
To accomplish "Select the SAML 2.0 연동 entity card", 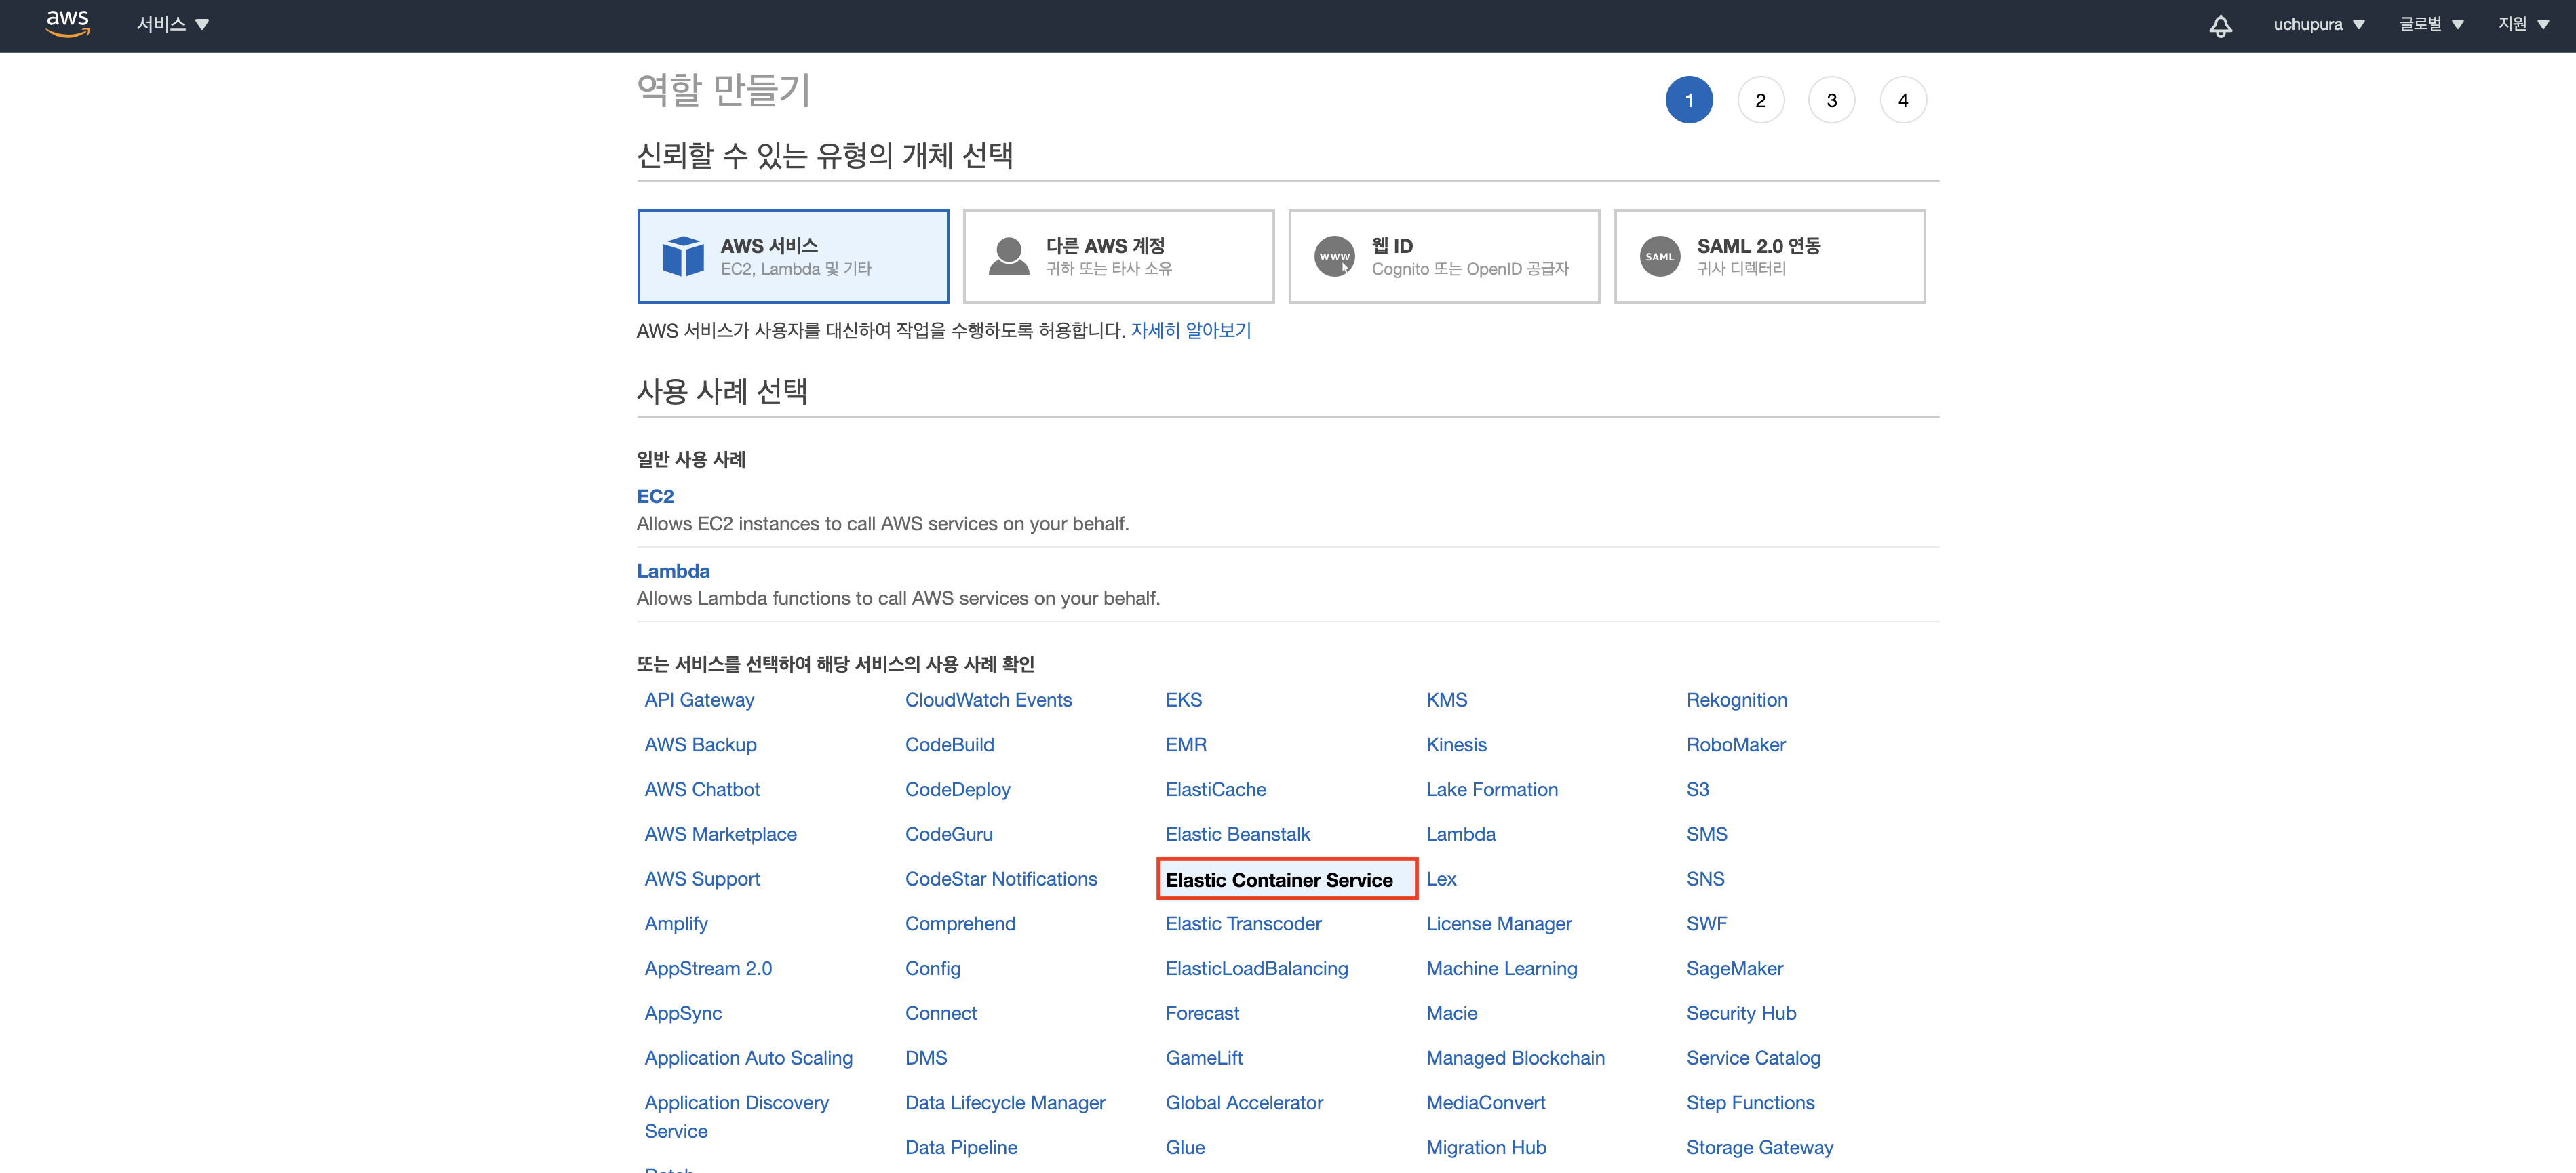I will click(1769, 256).
